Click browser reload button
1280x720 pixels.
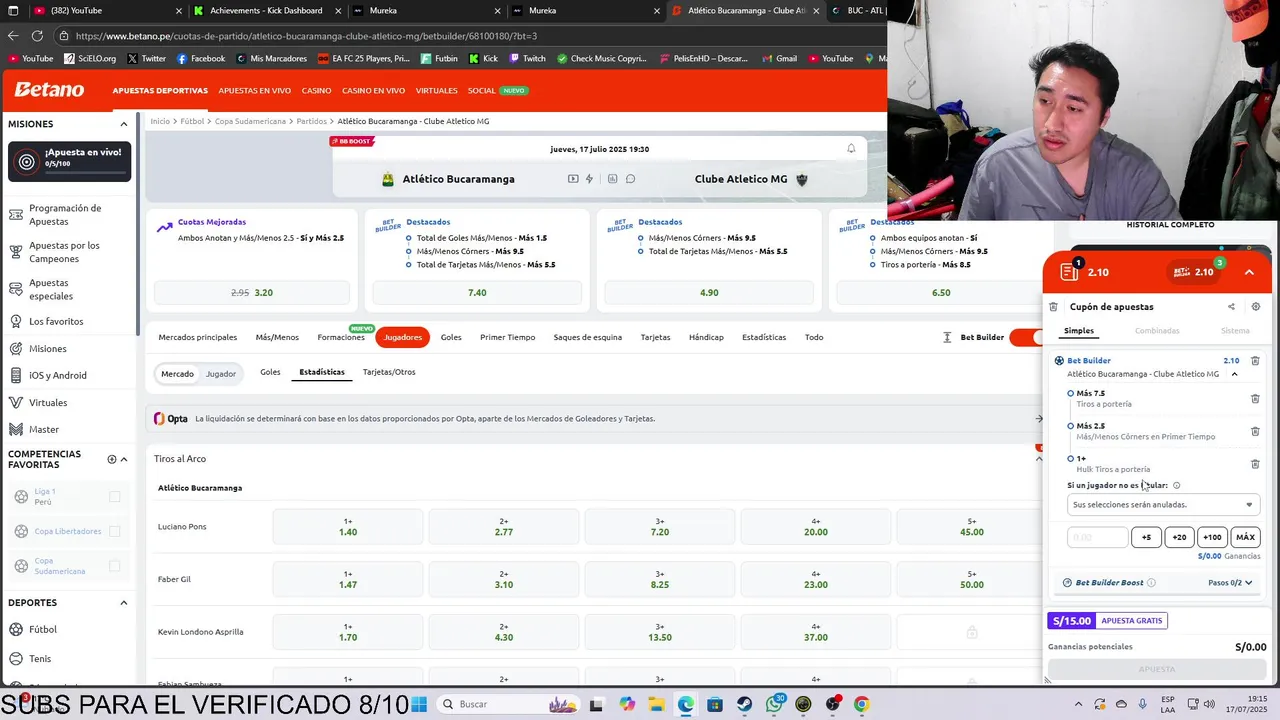(x=37, y=36)
